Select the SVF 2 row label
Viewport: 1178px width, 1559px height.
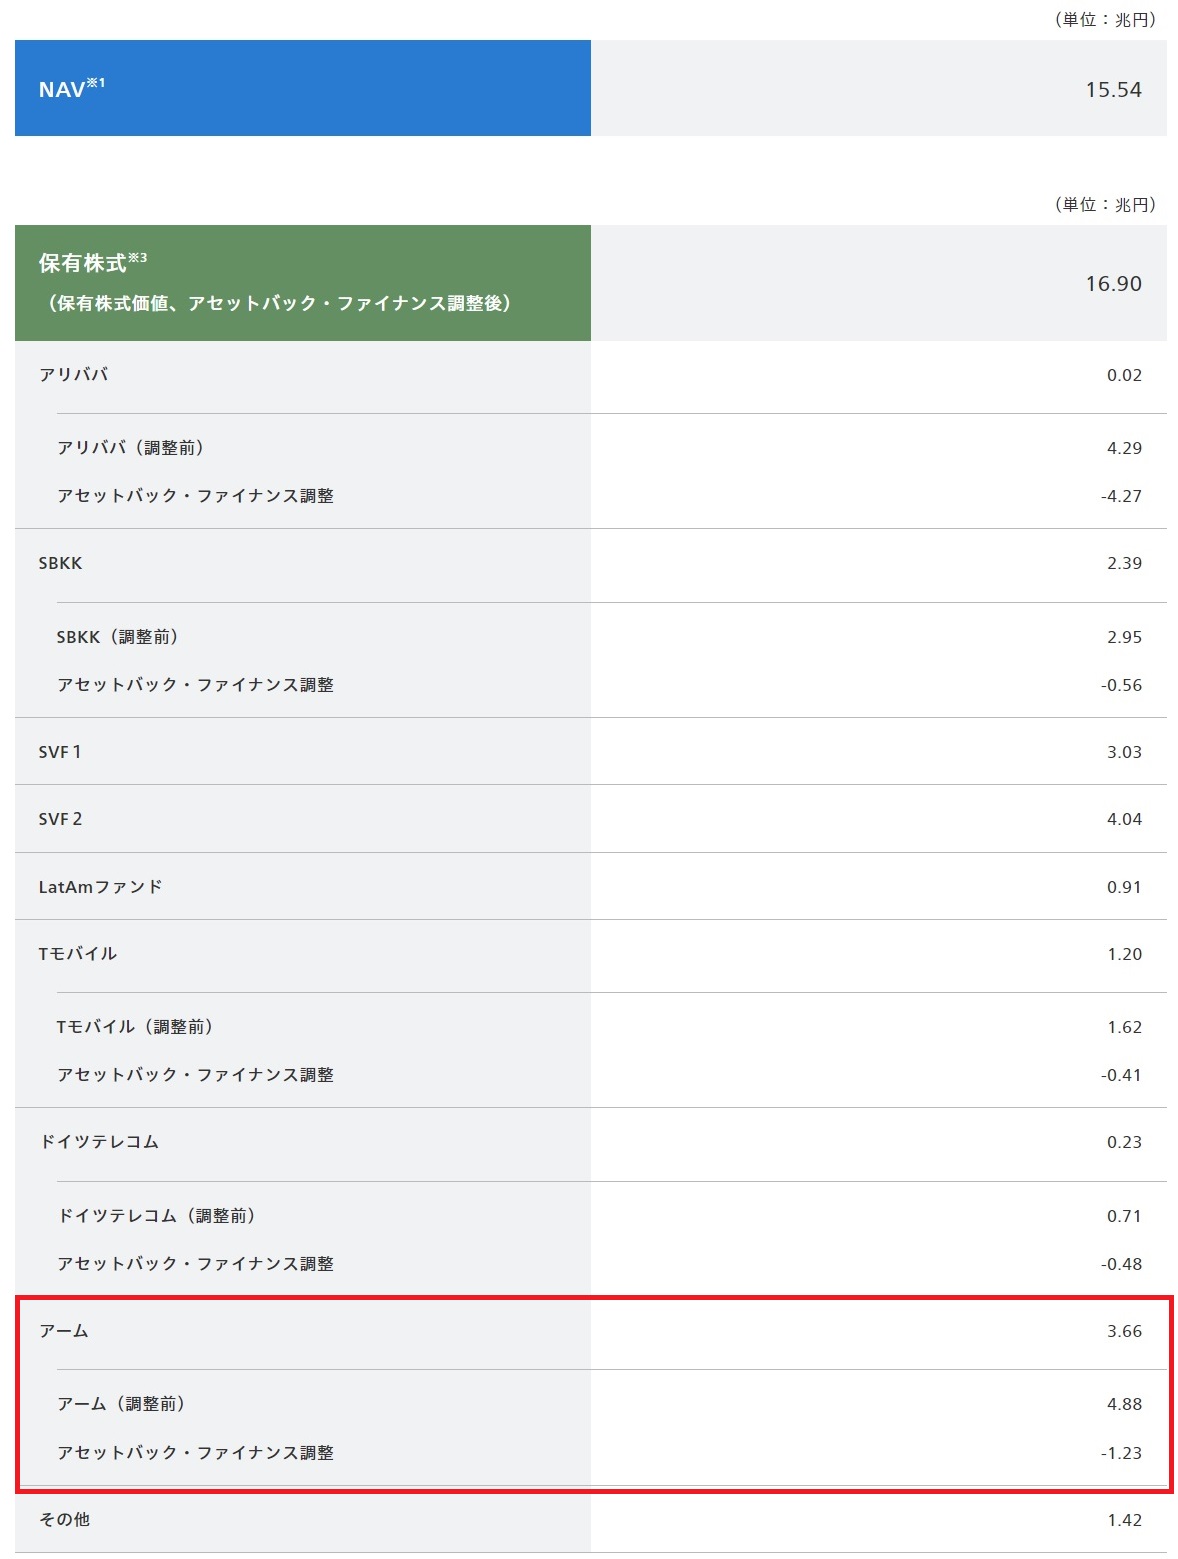[x=61, y=819]
